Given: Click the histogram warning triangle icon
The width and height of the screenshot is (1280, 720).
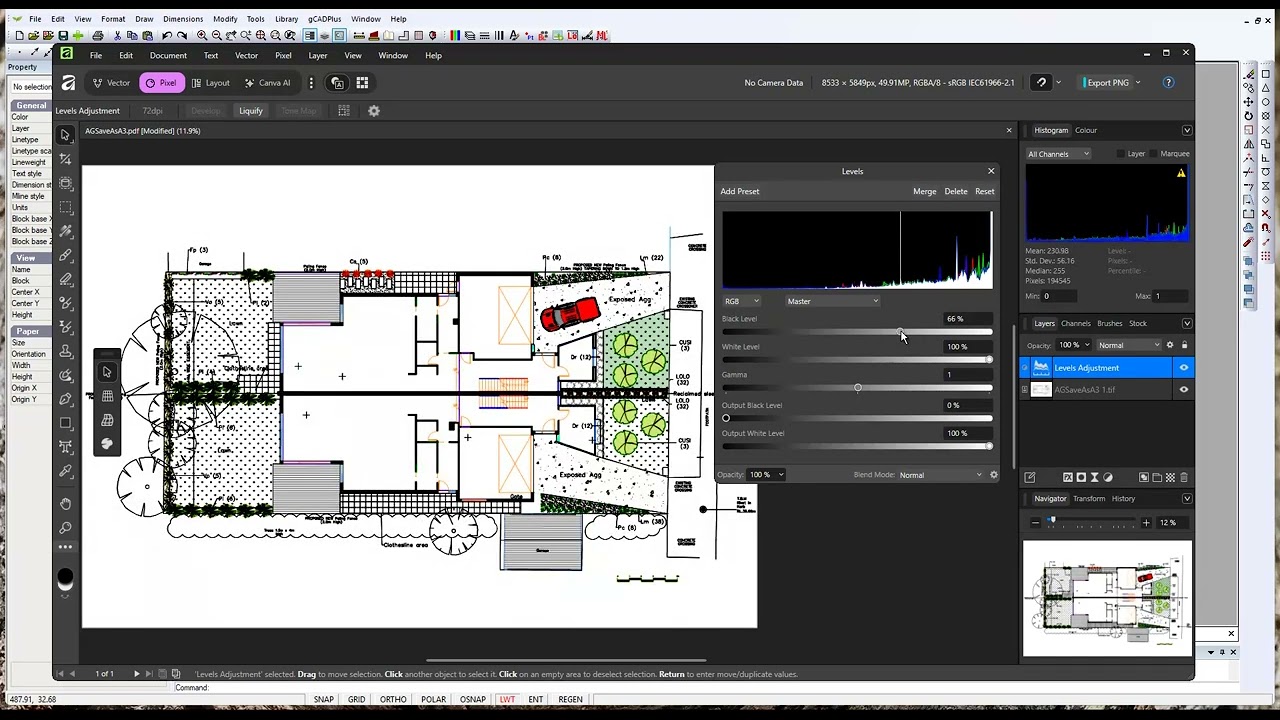Looking at the screenshot, I should (1181, 174).
